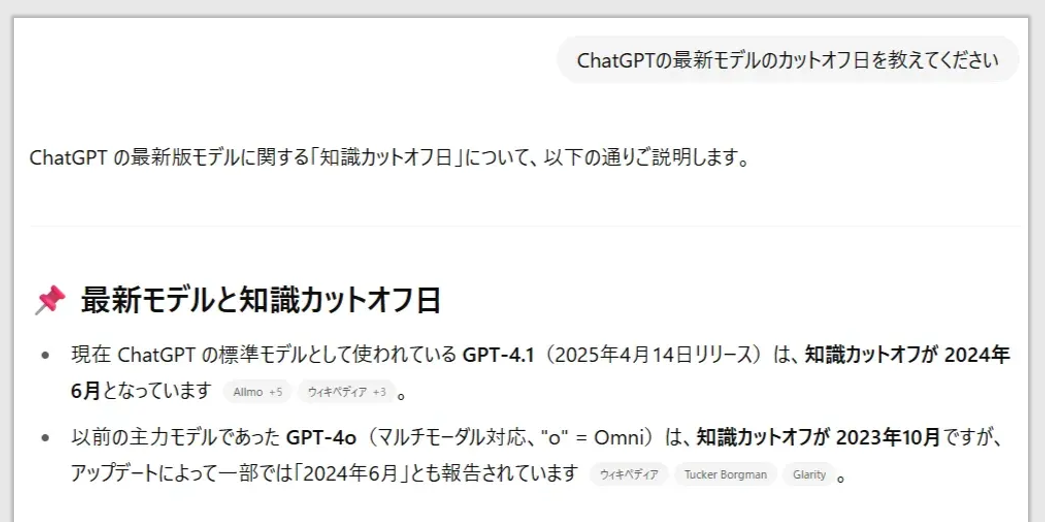Open the Allmo +5 source citation chip
This screenshot has width=1045, height=522.
point(258,392)
